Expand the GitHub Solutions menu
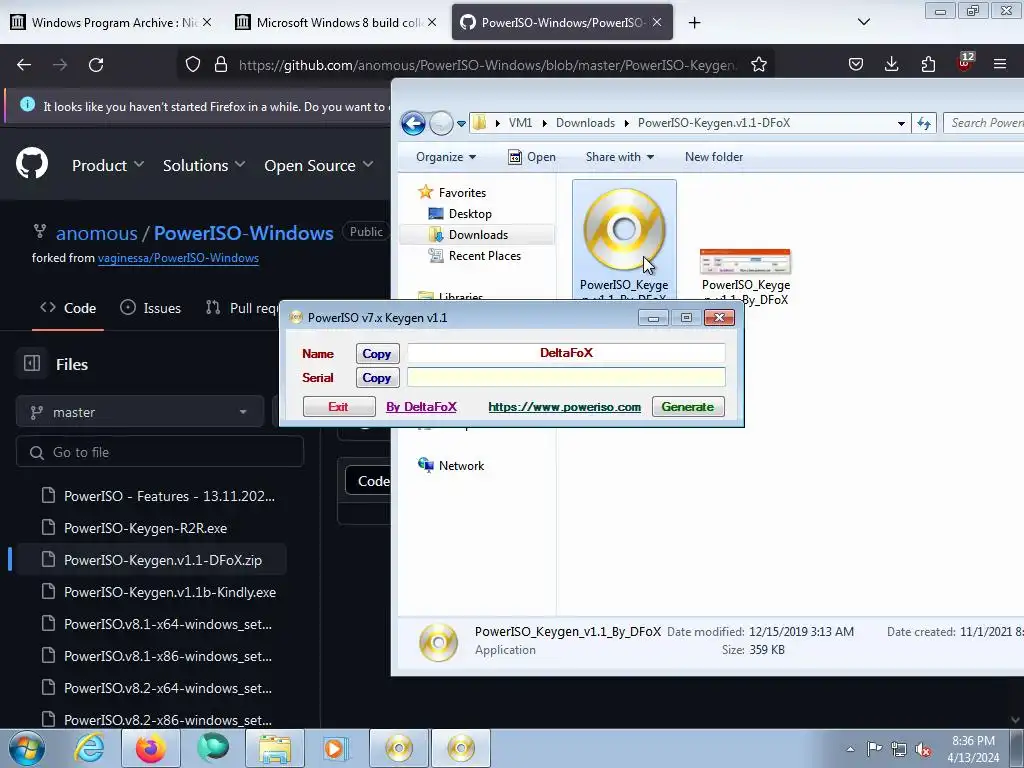The width and height of the screenshot is (1024, 768). click(204, 166)
